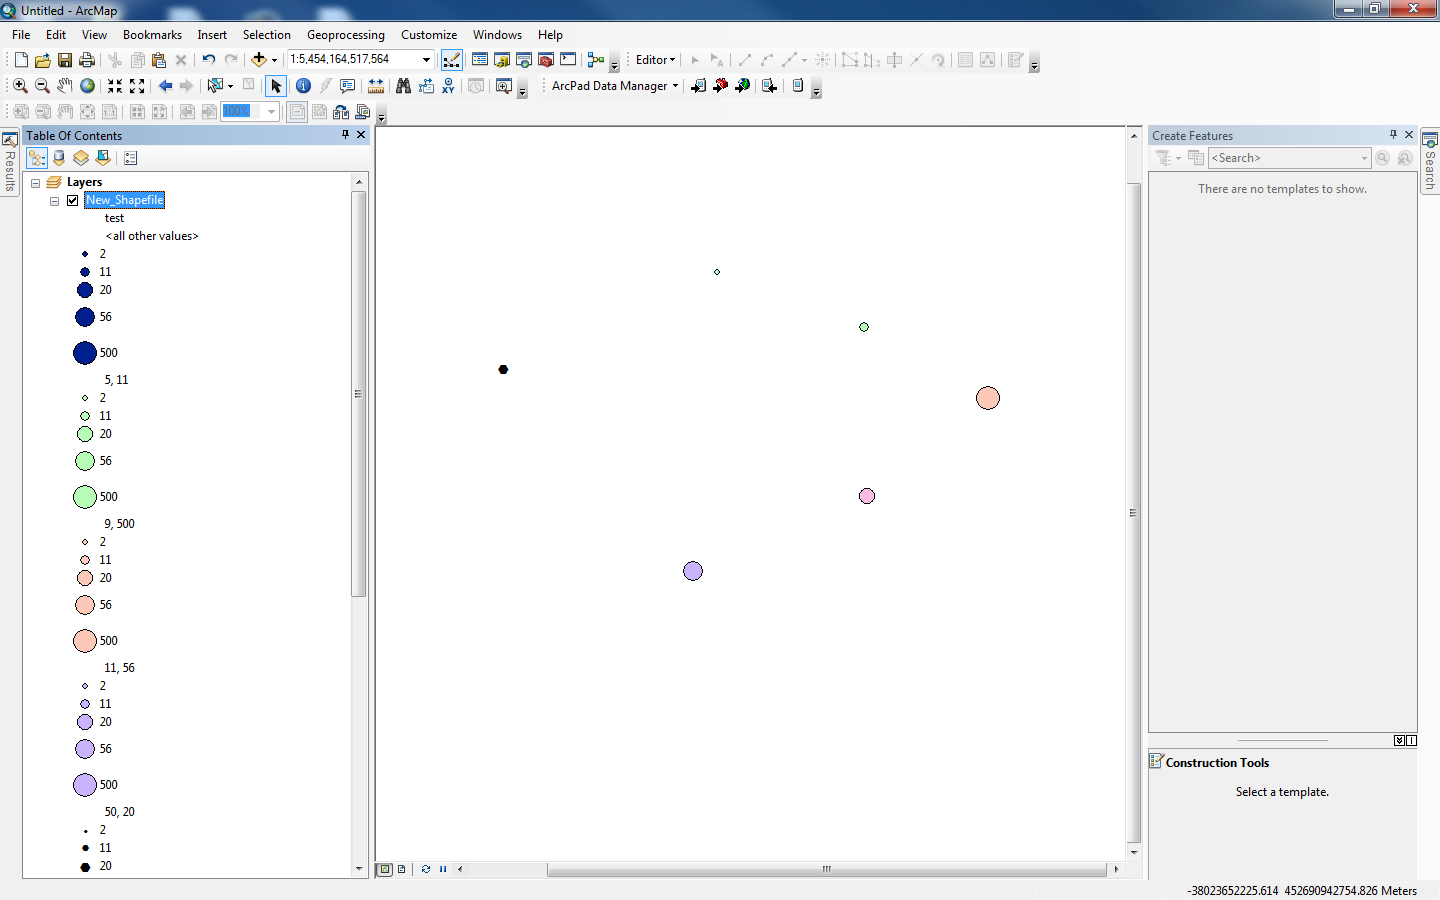This screenshot has width=1440, height=900.
Task: Open the ArcToolbox window icon
Action: coord(546,60)
